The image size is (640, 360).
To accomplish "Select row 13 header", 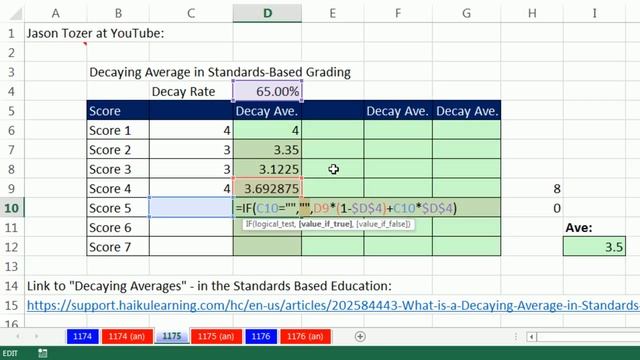I will [11, 267].
